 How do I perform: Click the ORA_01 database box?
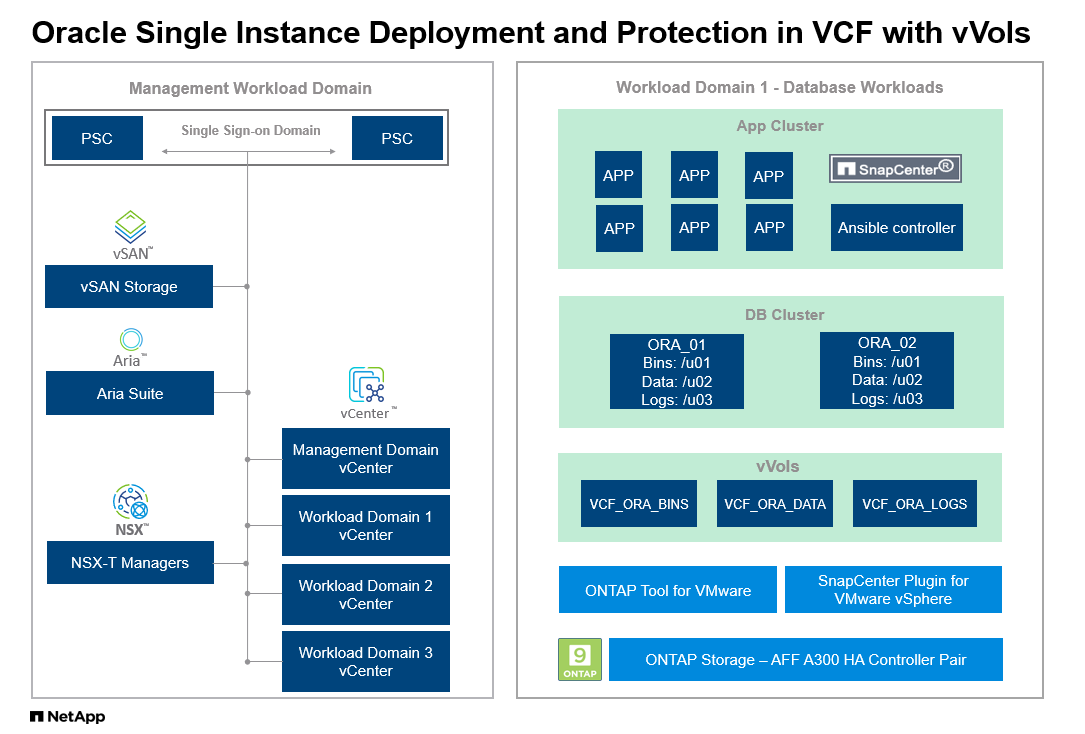(x=677, y=371)
